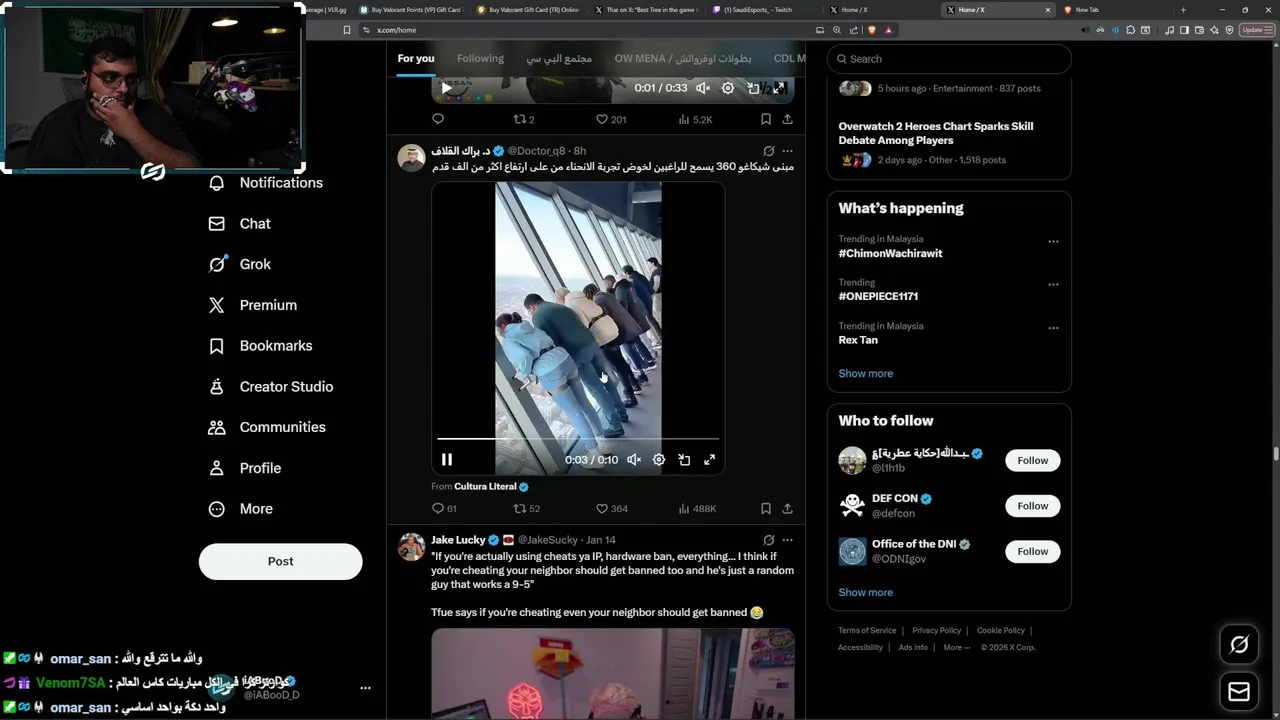Open settings gear on top 0:33 video

tap(728, 88)
